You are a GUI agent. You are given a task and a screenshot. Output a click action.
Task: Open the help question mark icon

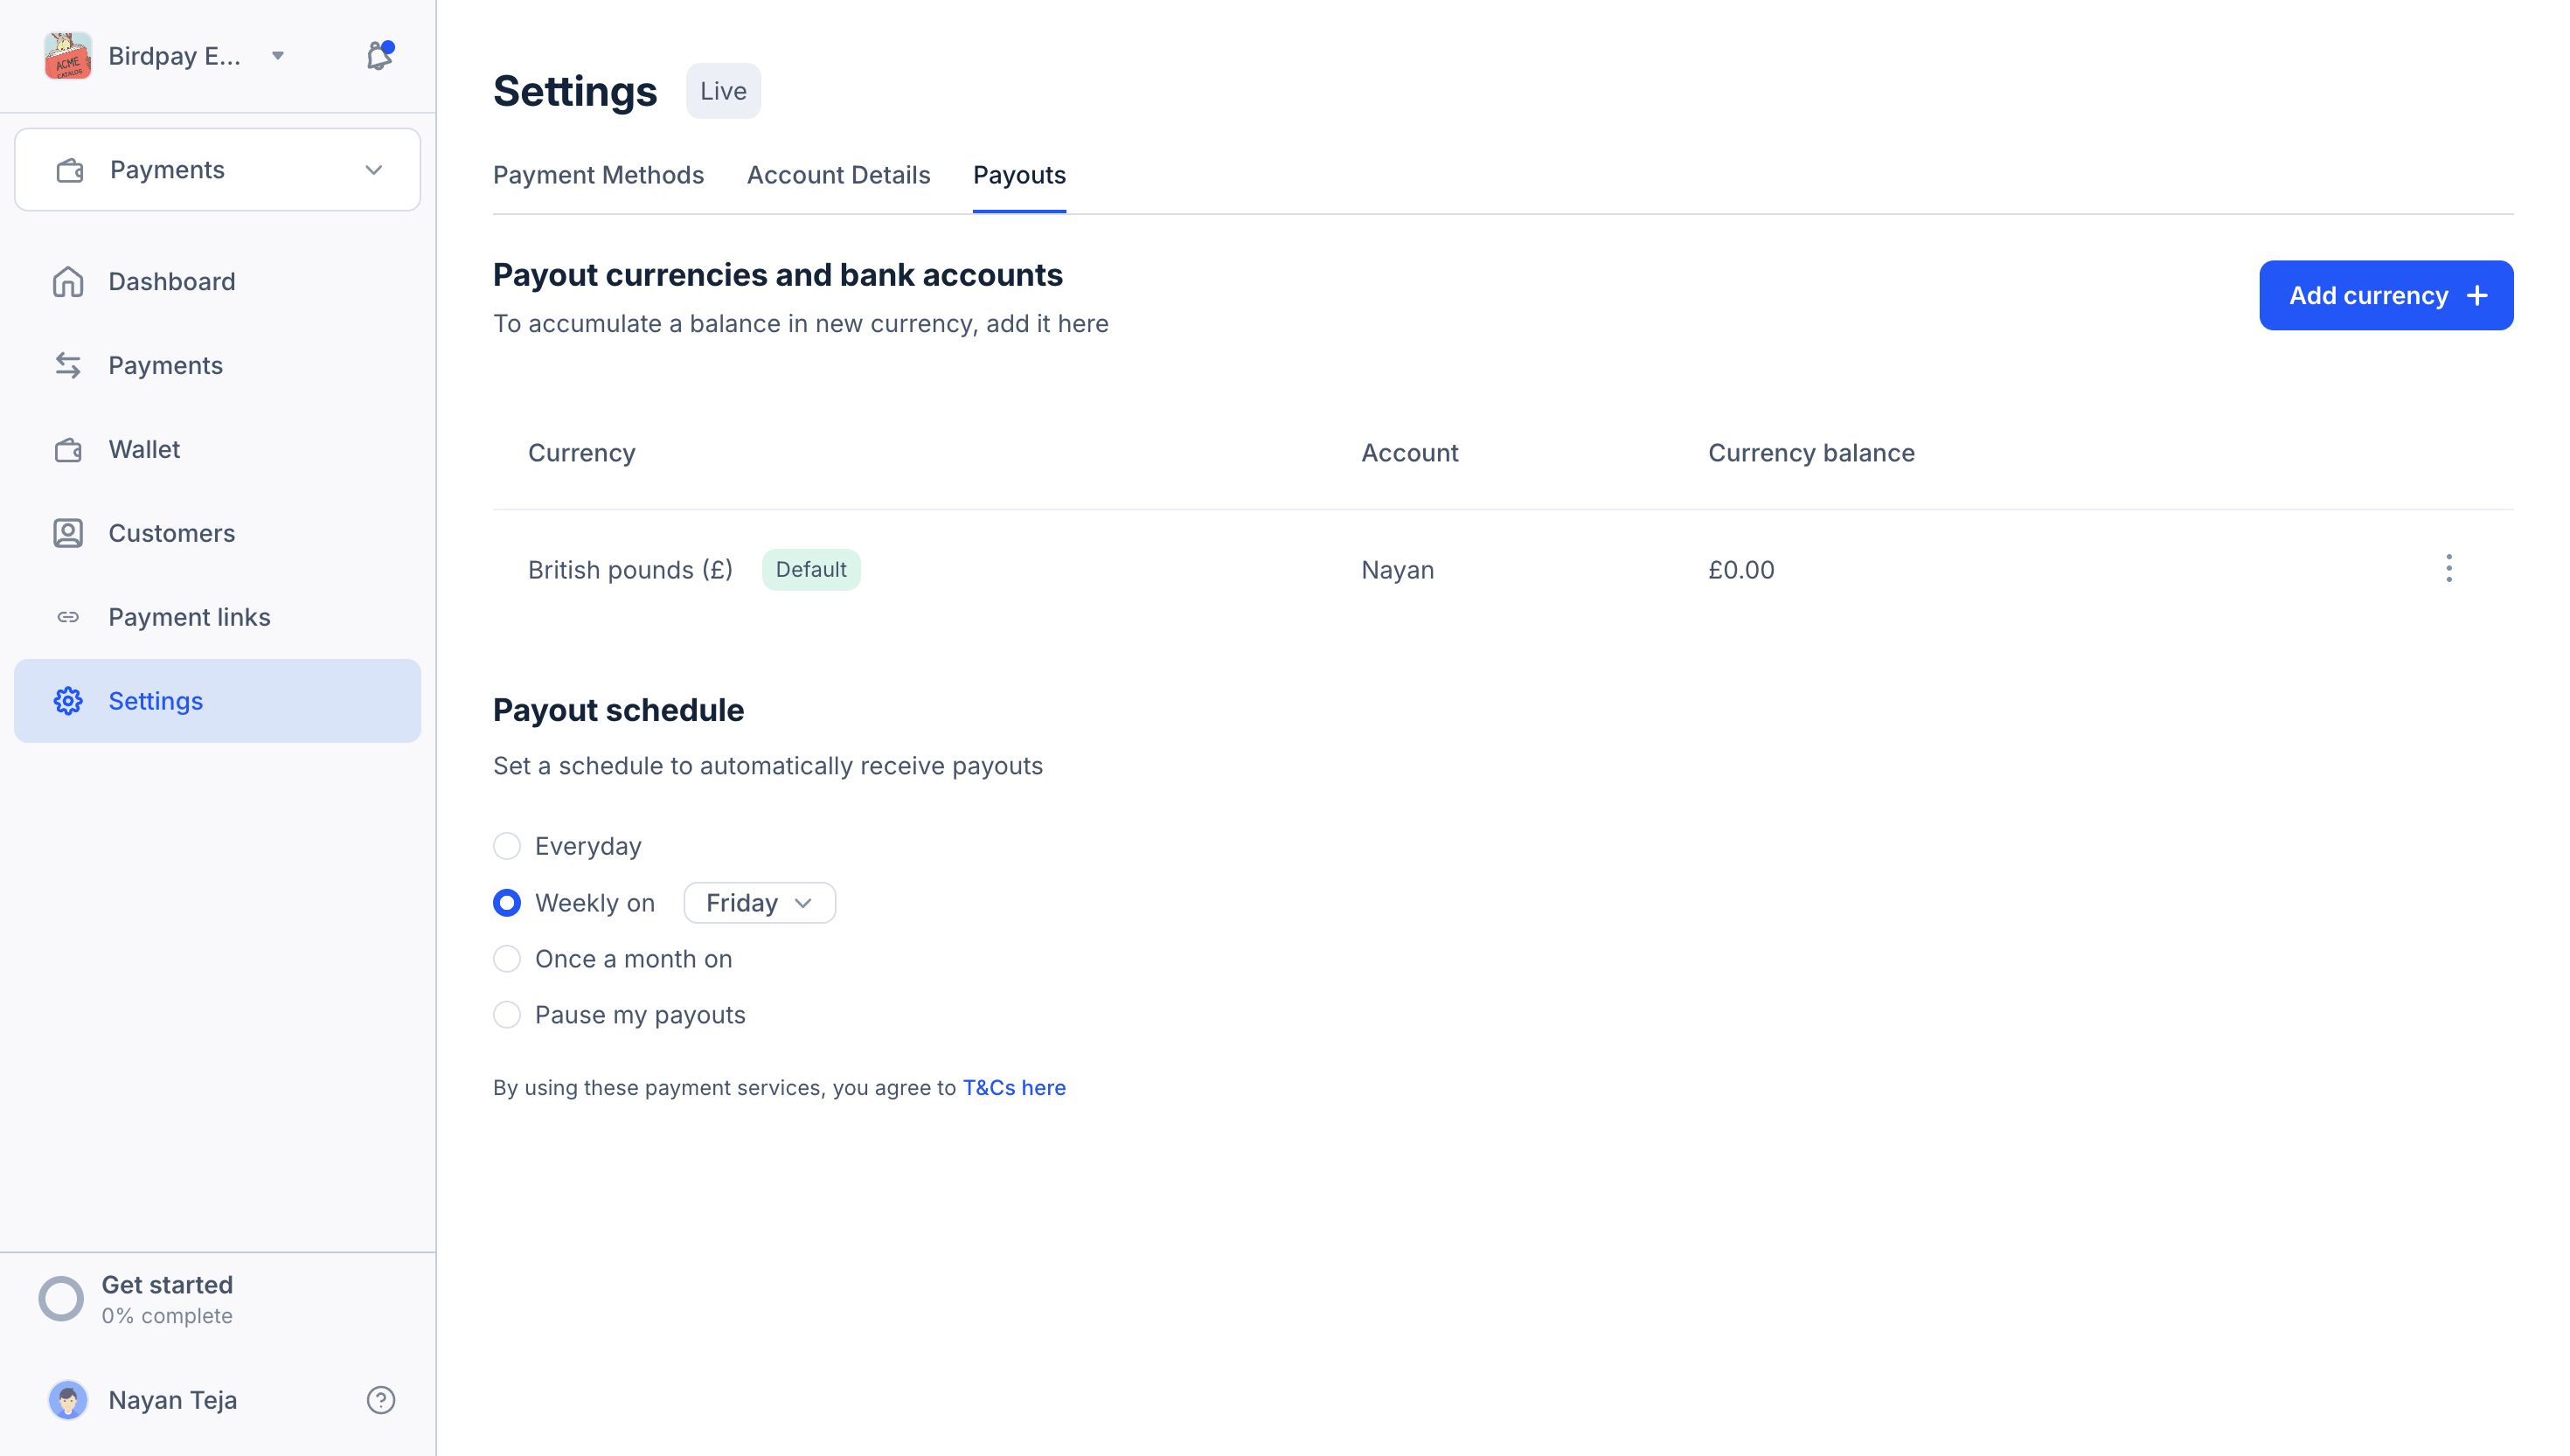coord(381,1399)
